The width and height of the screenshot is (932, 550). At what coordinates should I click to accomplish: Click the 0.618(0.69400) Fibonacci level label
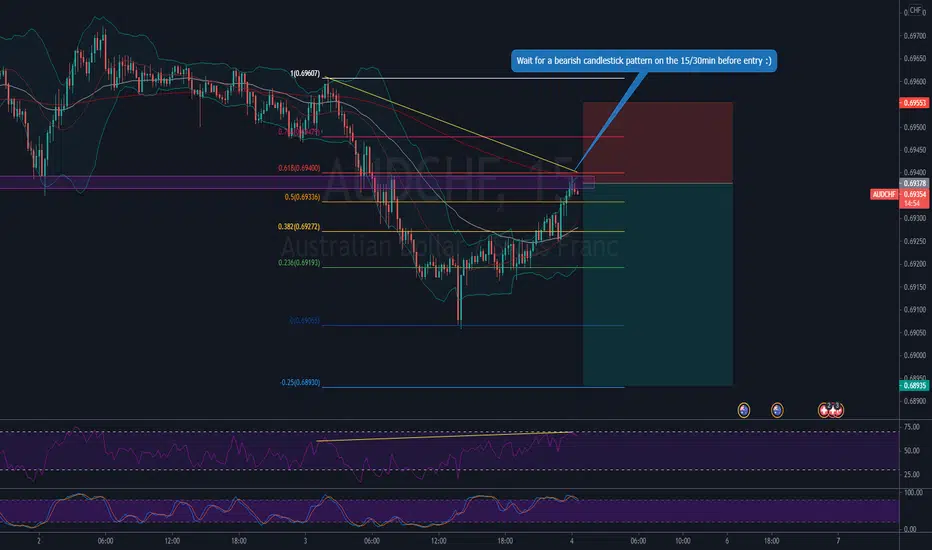299,168
